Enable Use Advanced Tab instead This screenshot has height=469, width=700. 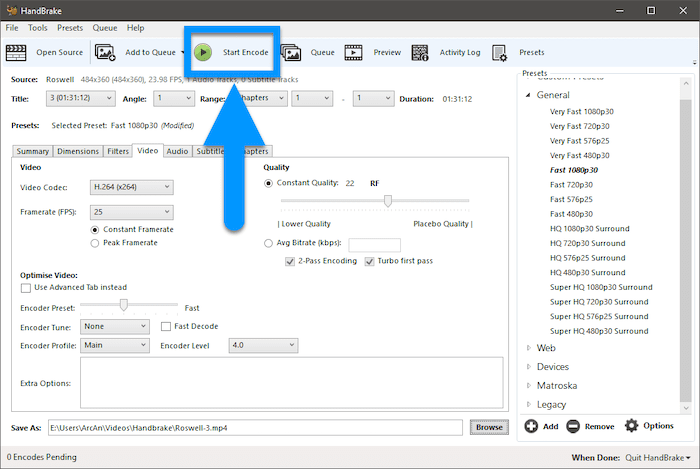tap(26, 288)
